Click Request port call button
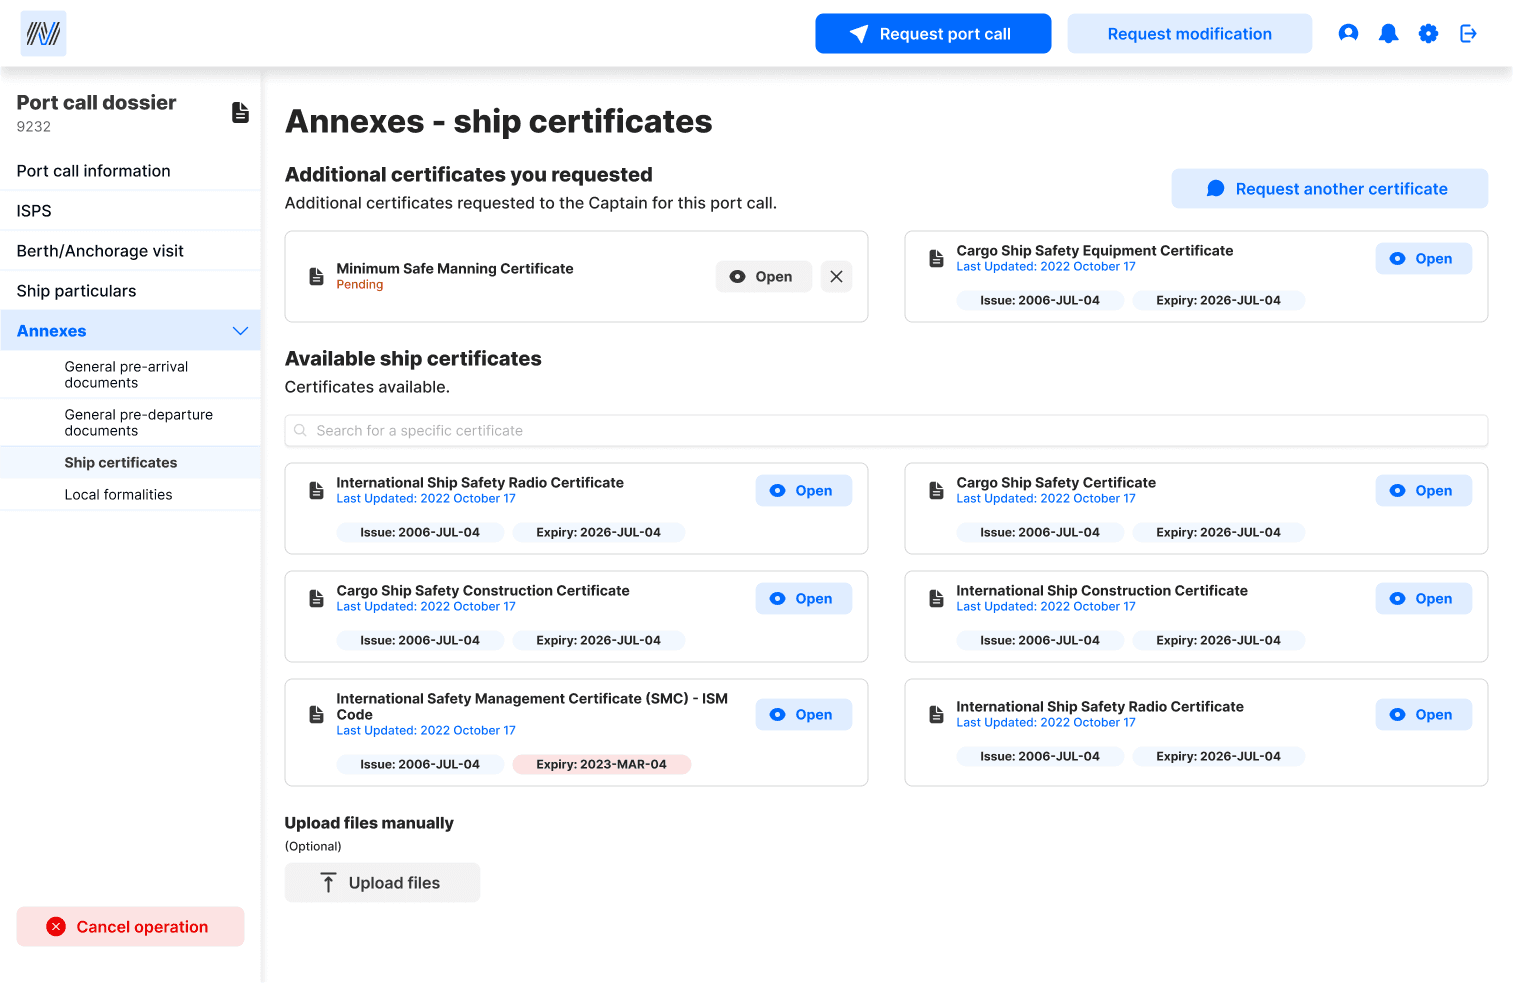 (x=933, y=33)
